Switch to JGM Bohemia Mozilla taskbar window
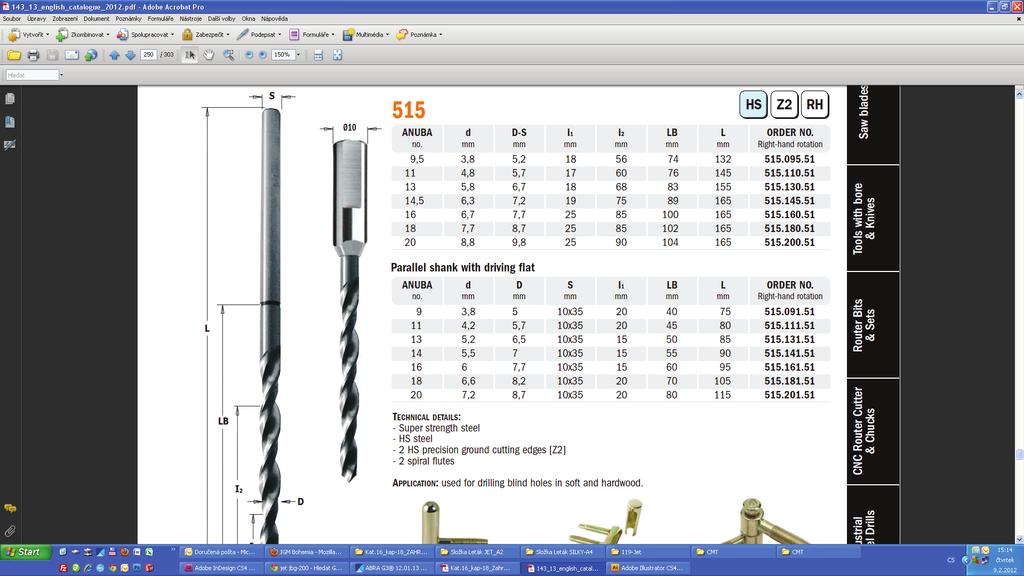1024x576 pixels. (x=306, y=552)
